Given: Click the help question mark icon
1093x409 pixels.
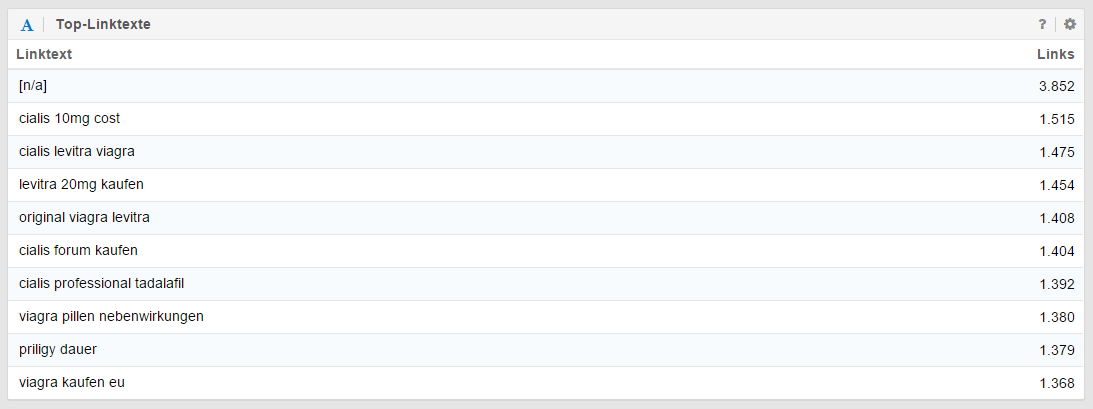Looking at the screenshot, I should [x=1042, y=24].
